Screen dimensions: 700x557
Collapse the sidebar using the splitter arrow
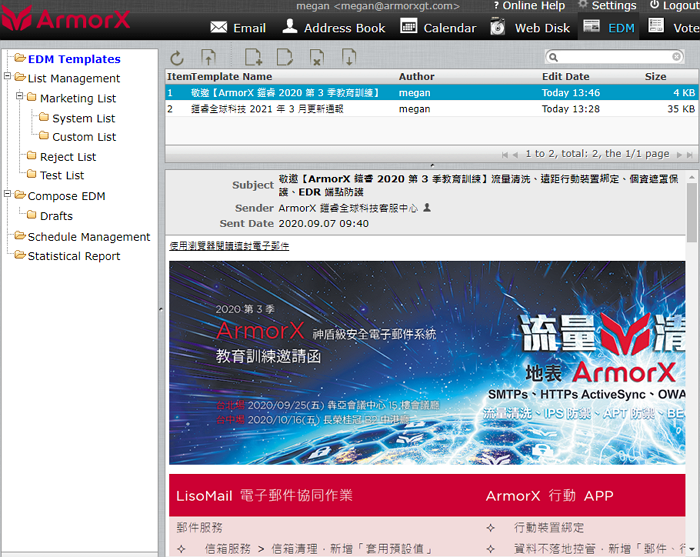(x=161, y=309)
